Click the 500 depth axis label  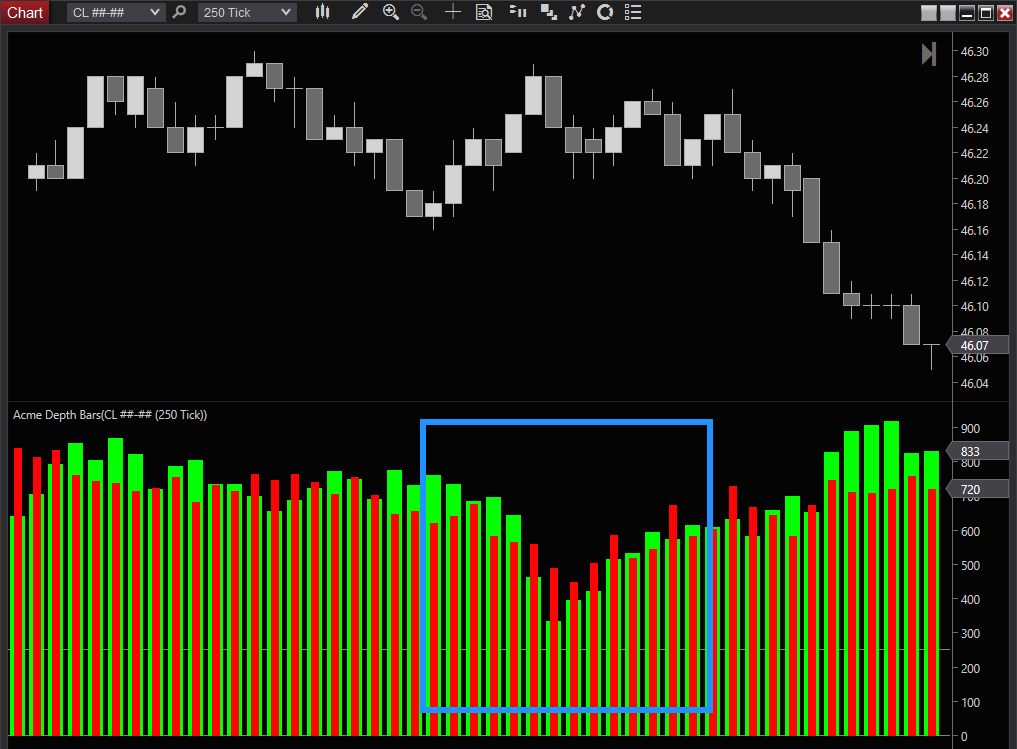click(970, 565)
